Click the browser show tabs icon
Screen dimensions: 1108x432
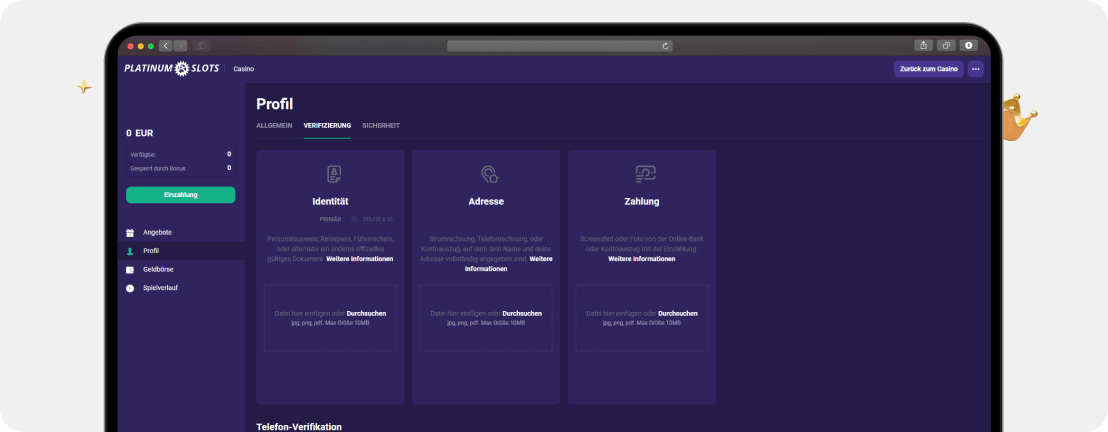point(946,45)
